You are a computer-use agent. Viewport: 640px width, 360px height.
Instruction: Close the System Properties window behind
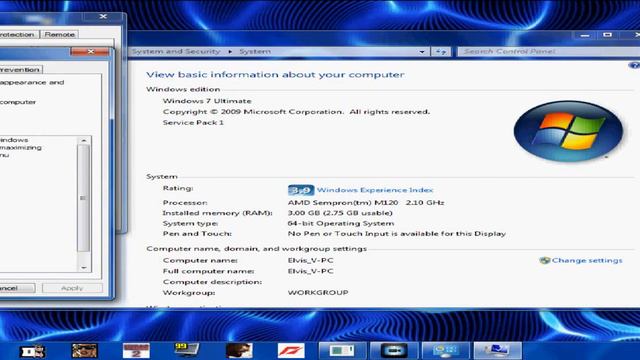pos(103,16)
